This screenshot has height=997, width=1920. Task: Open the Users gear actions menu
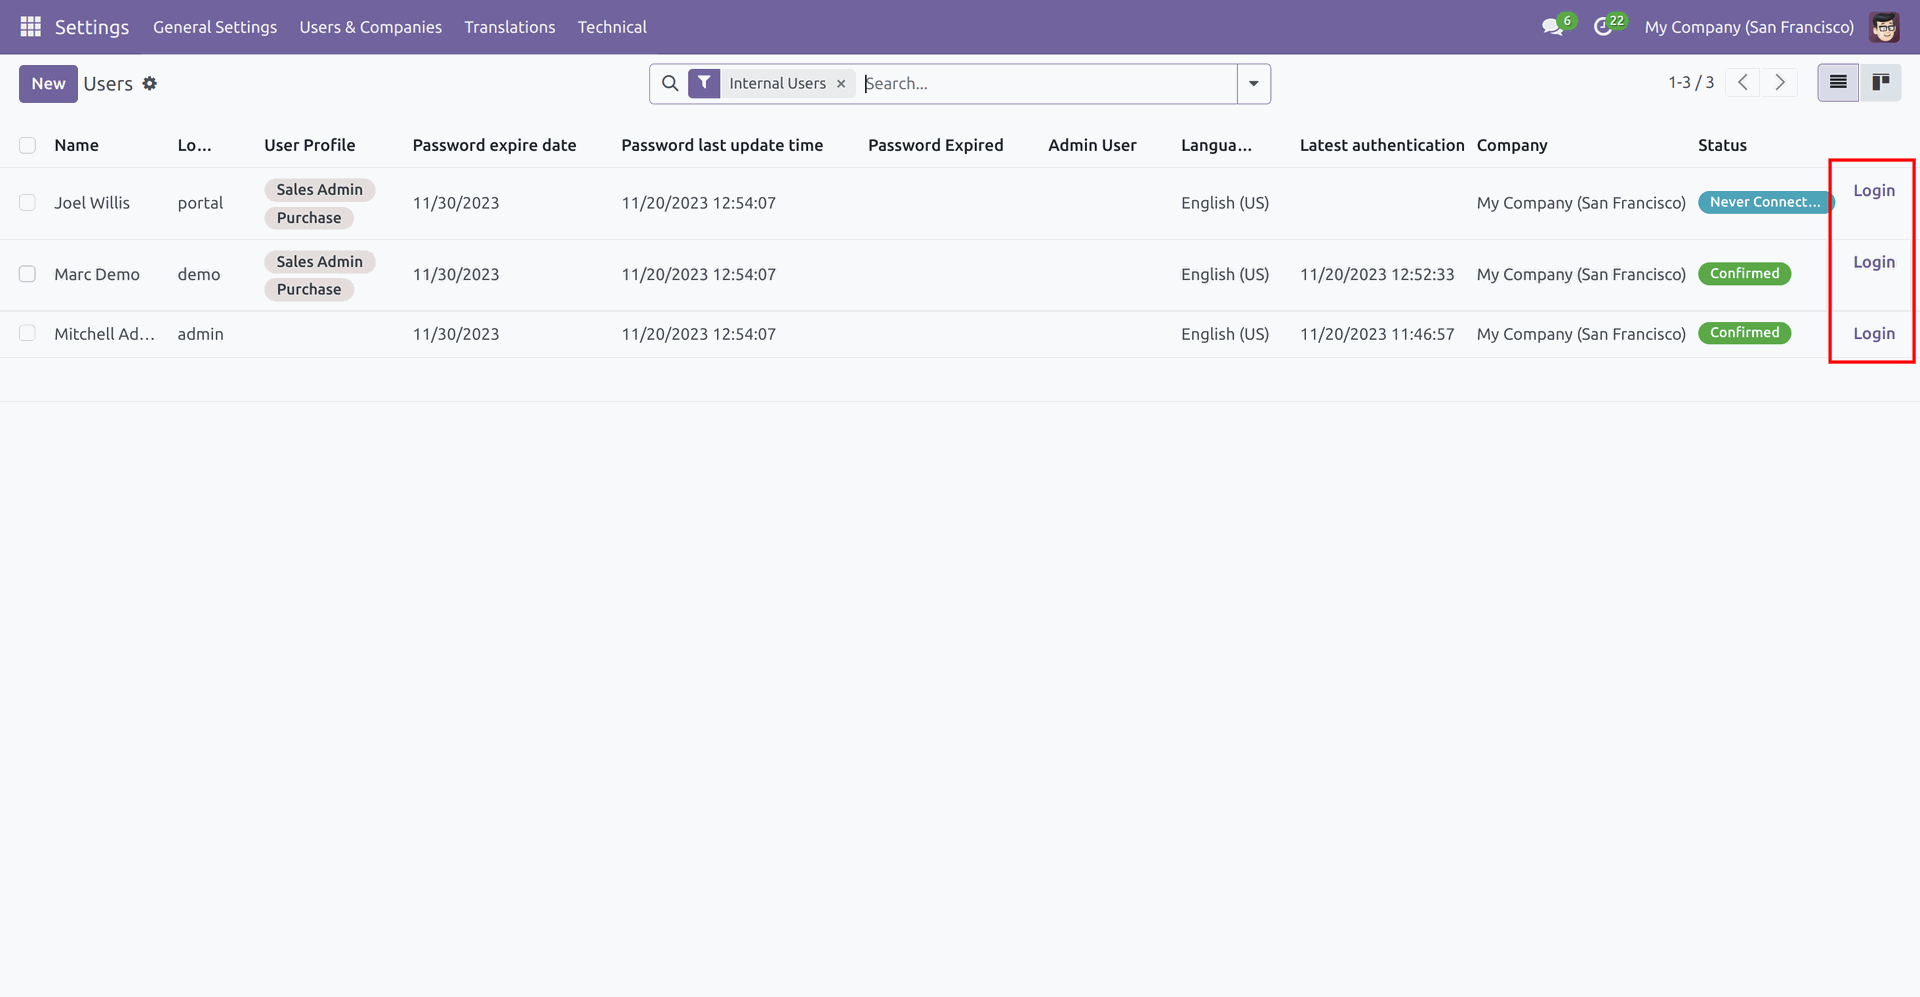[150, 84]
